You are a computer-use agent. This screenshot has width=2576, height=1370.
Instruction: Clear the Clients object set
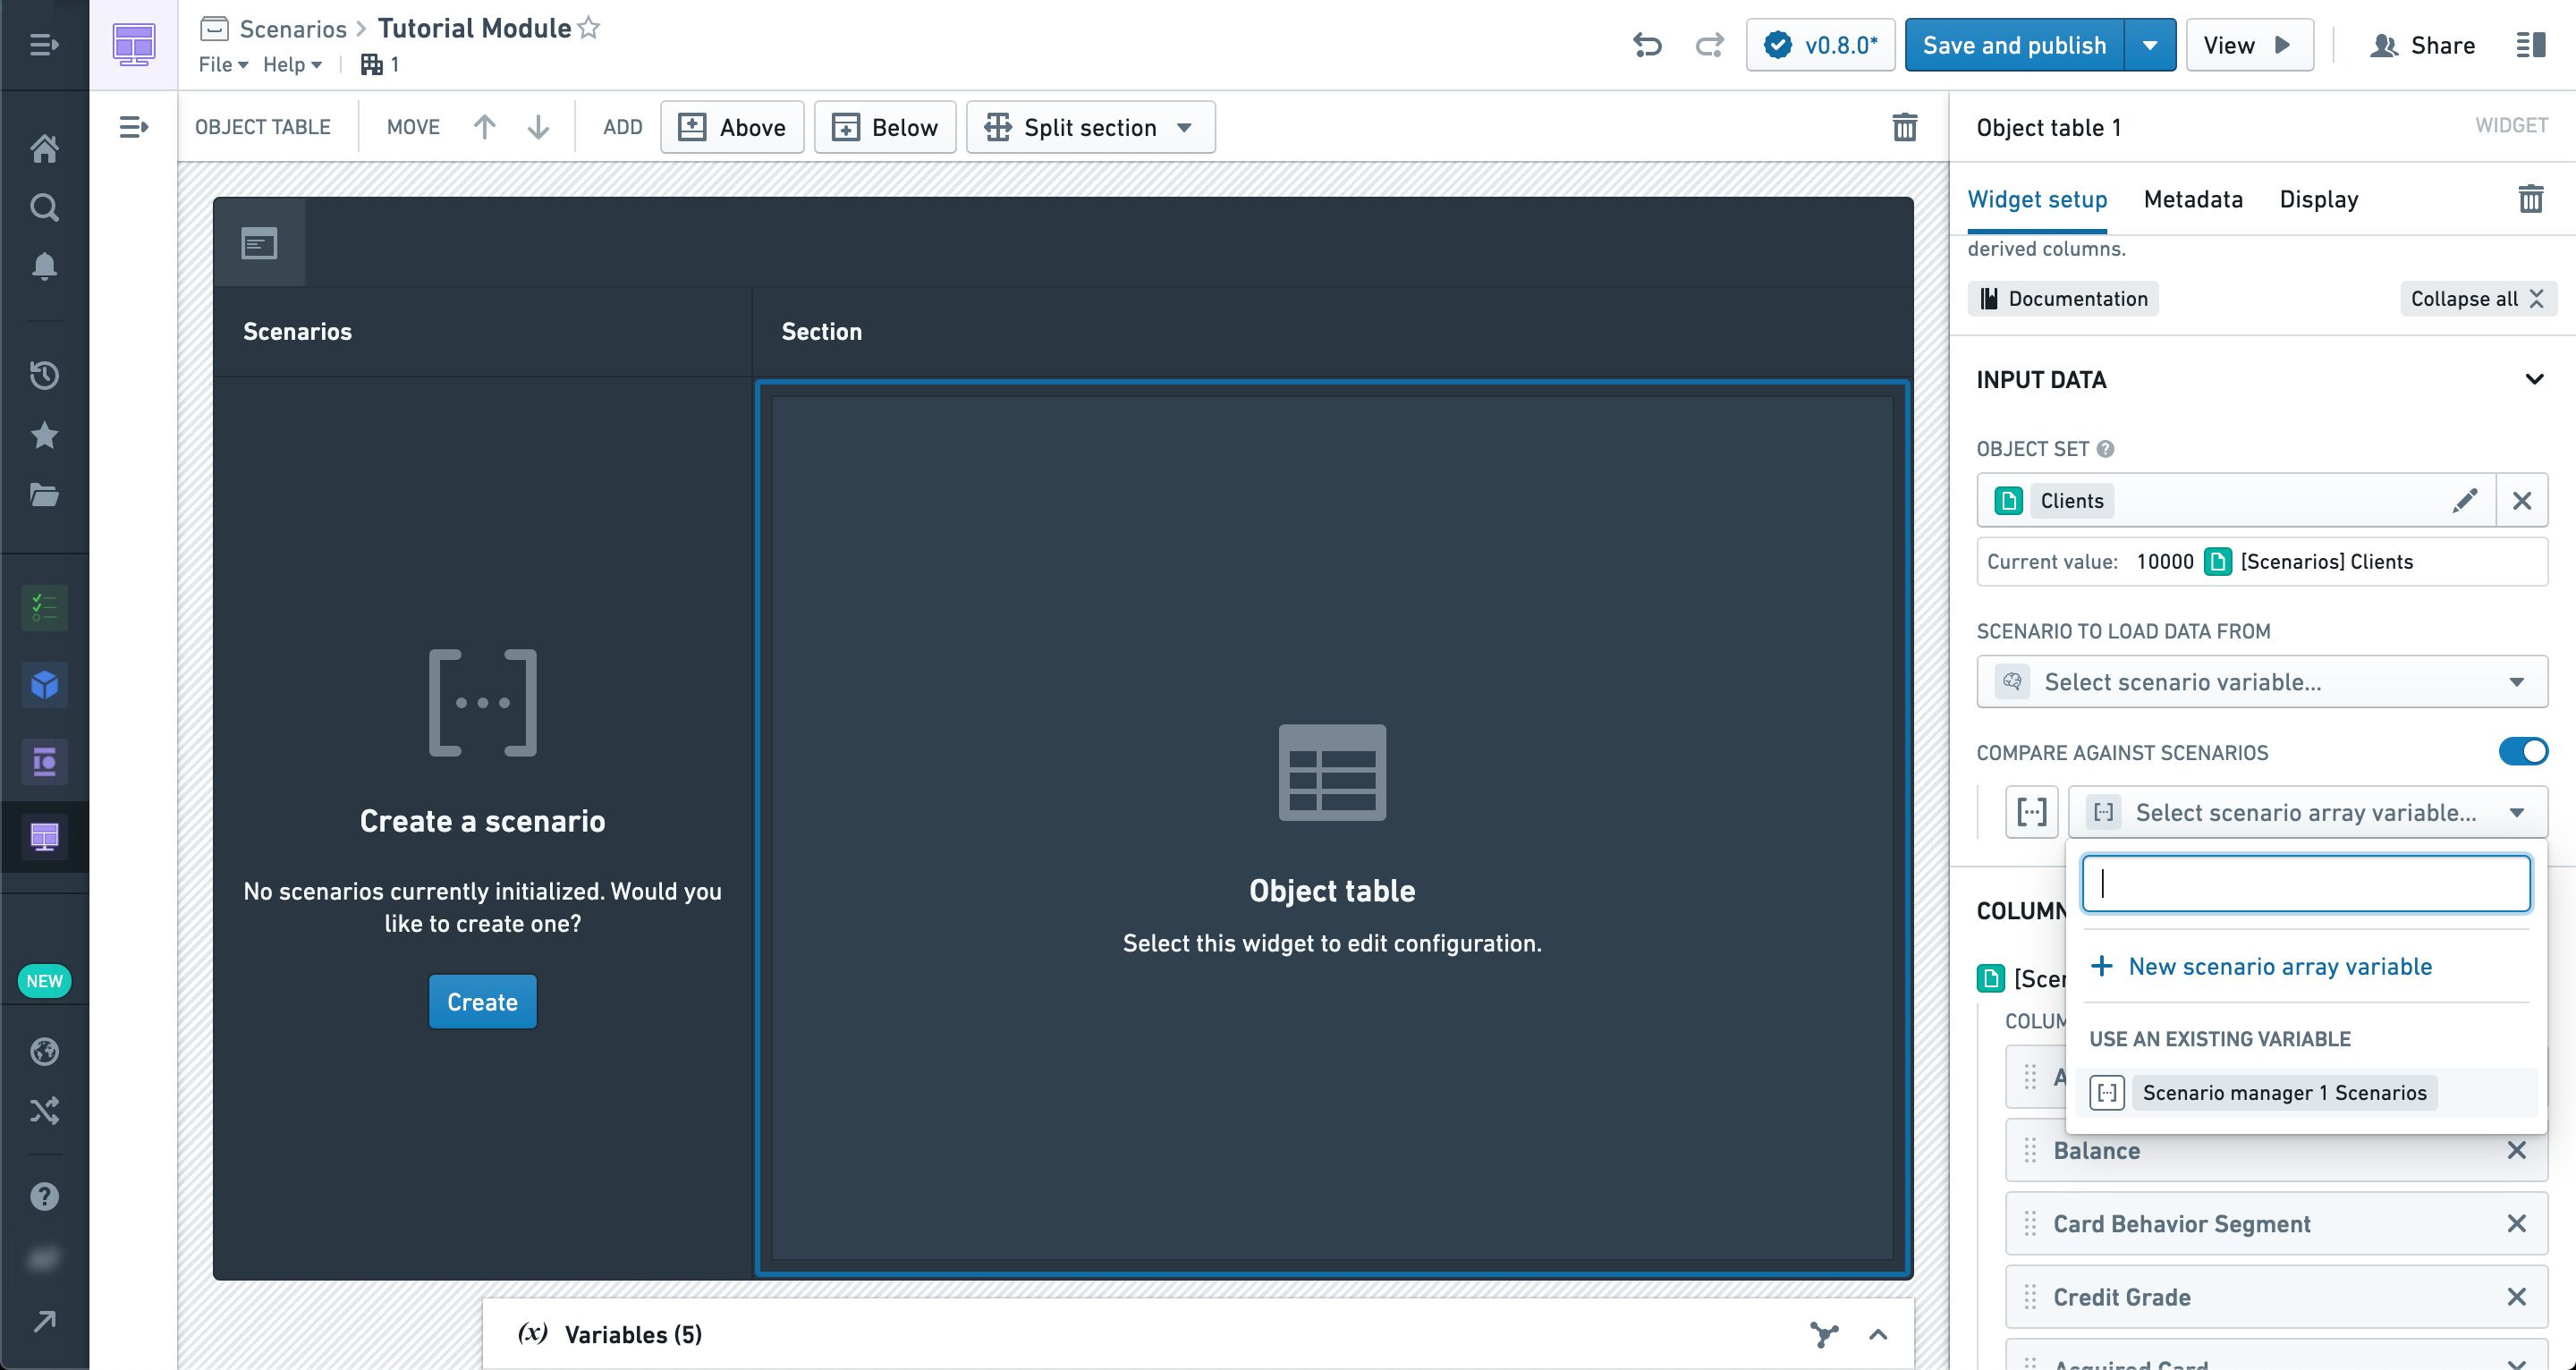[2521, 500]
